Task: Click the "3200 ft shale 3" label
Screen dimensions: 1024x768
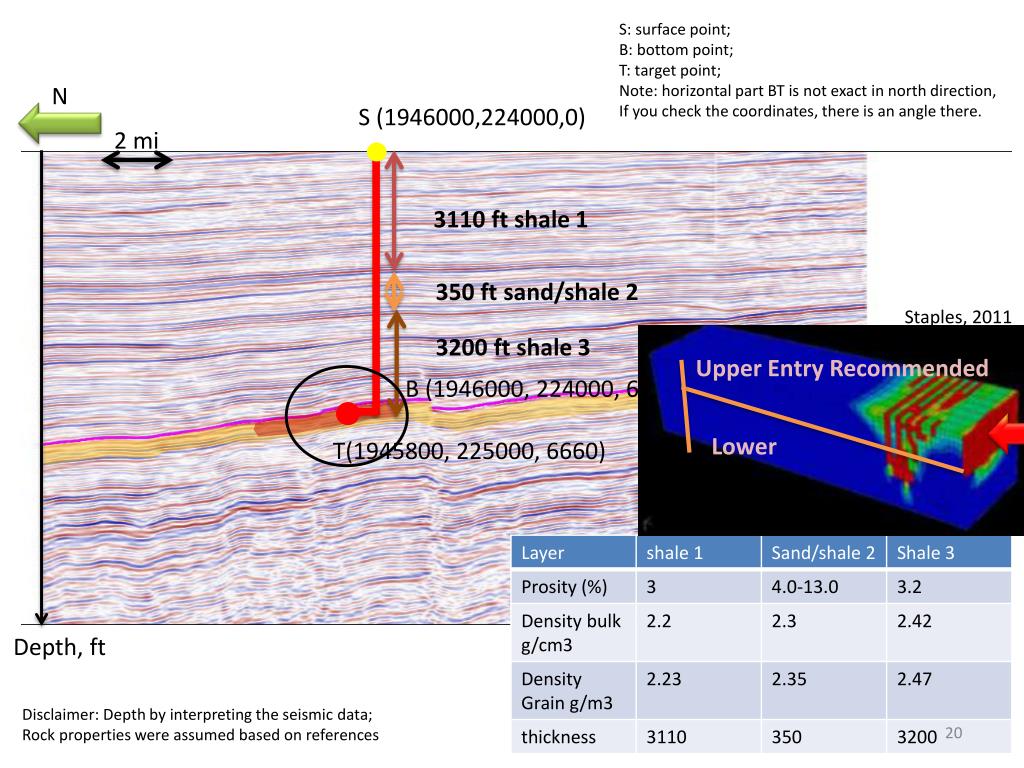Action: pos(513,347)
